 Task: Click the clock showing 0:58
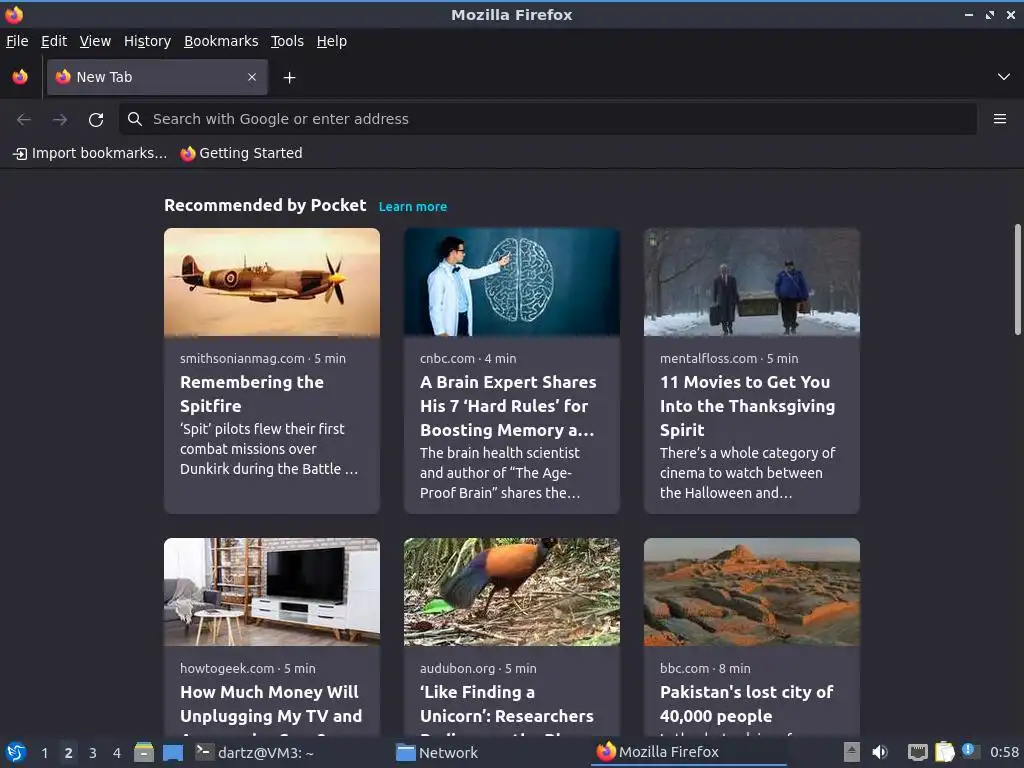click(x=1004, y=753)
